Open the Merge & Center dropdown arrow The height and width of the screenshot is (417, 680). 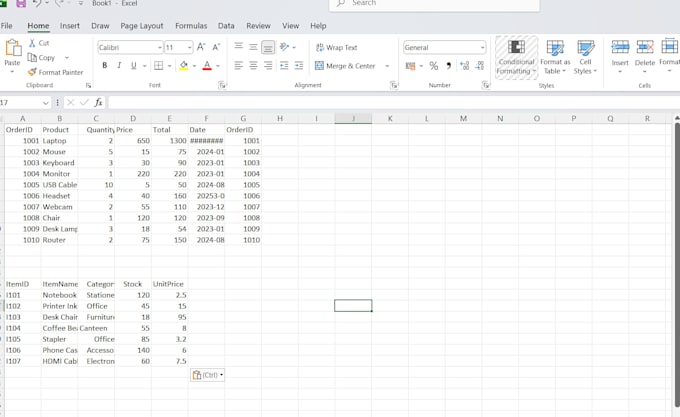point(387,66)
